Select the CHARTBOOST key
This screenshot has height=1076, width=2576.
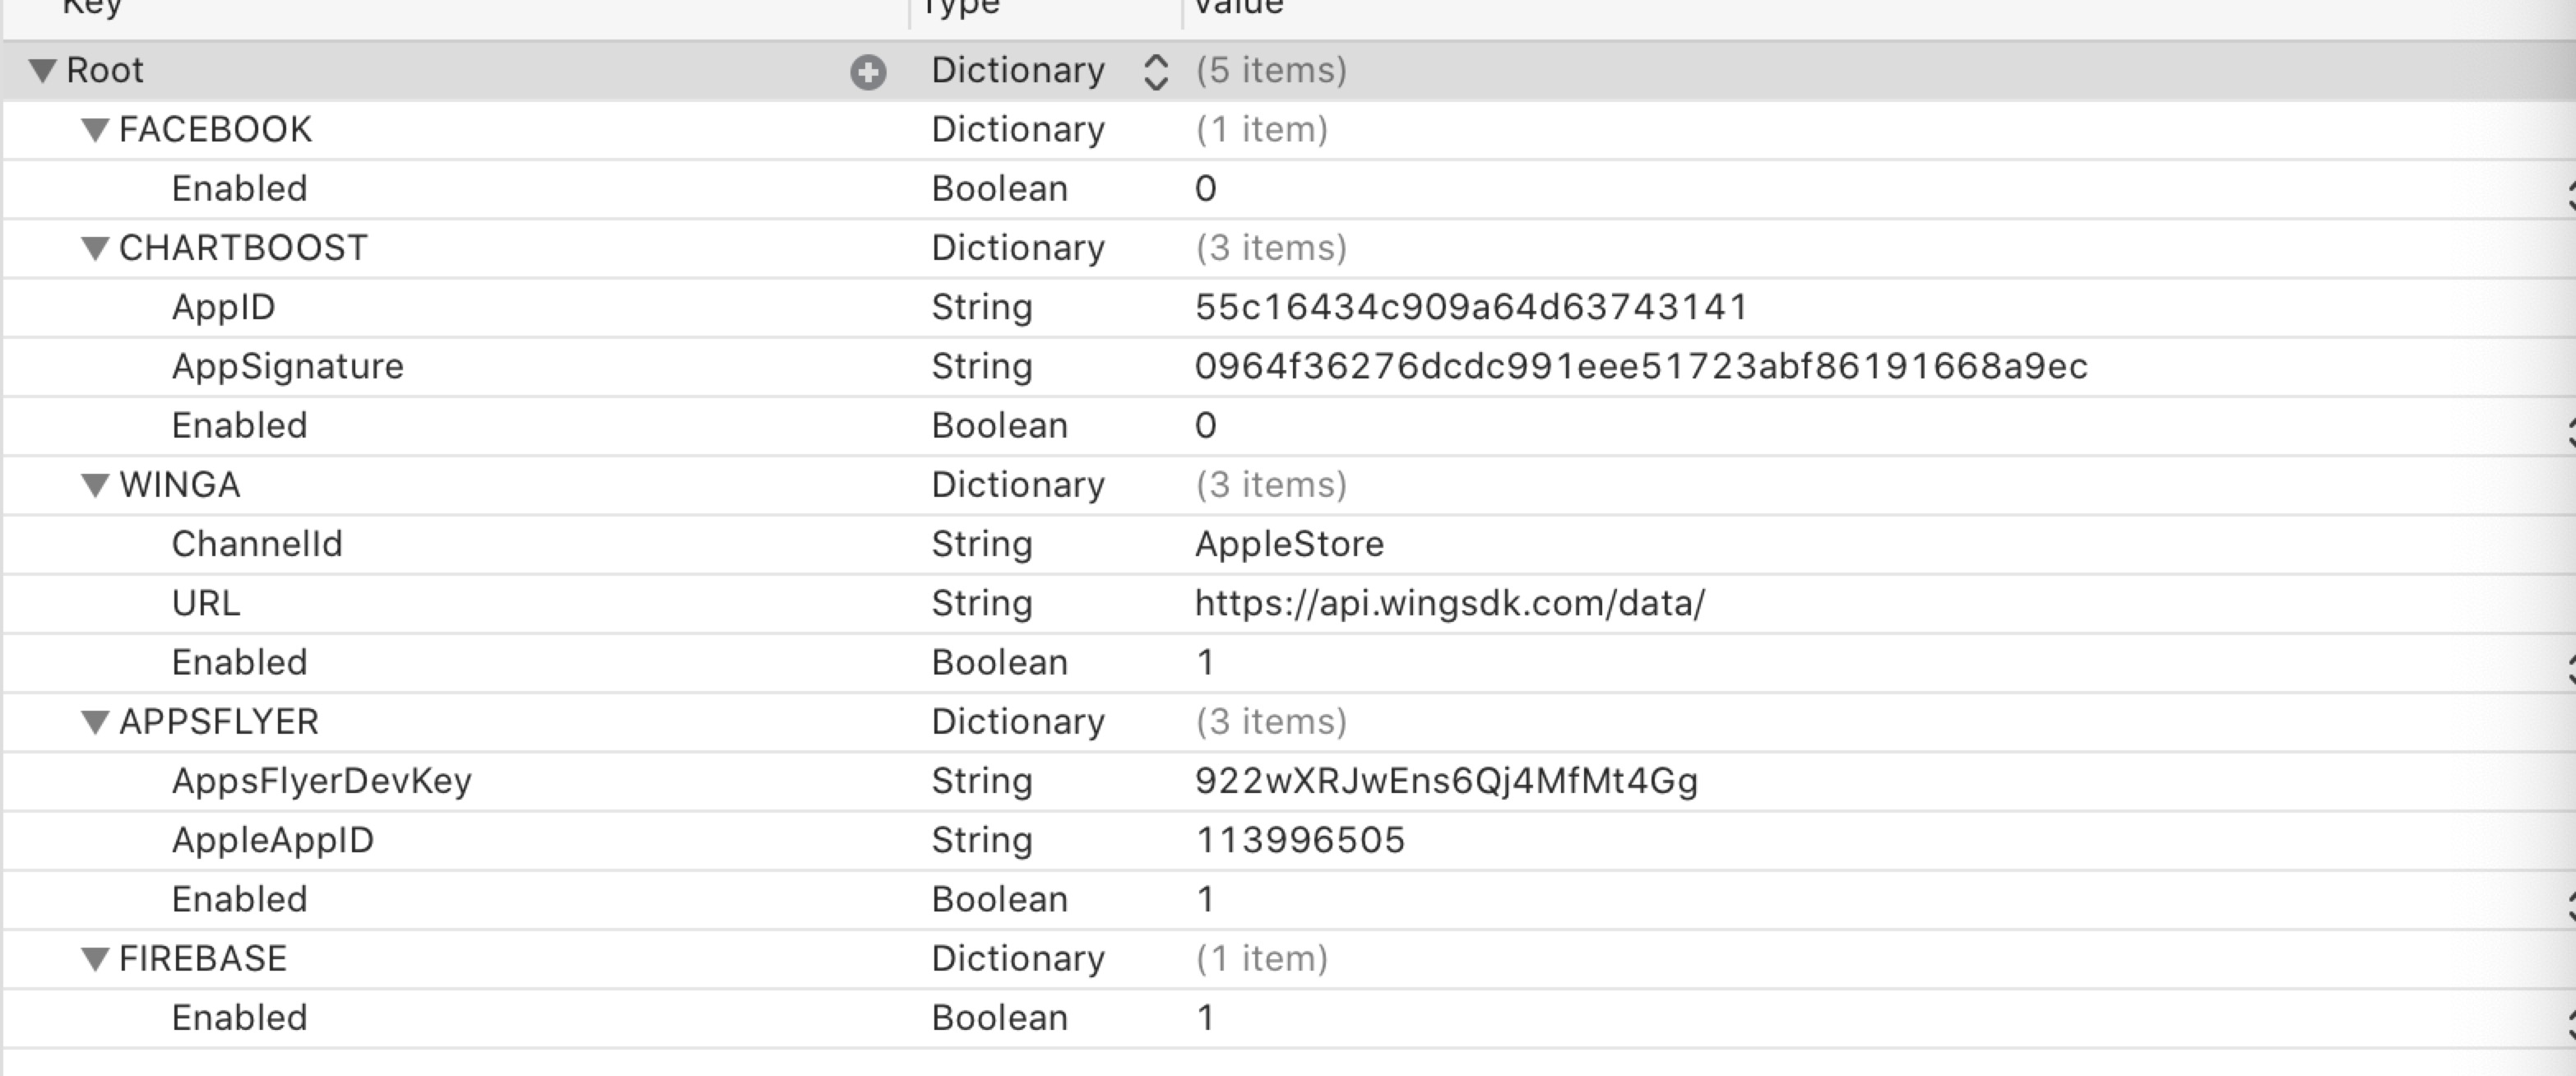point(243,248)
